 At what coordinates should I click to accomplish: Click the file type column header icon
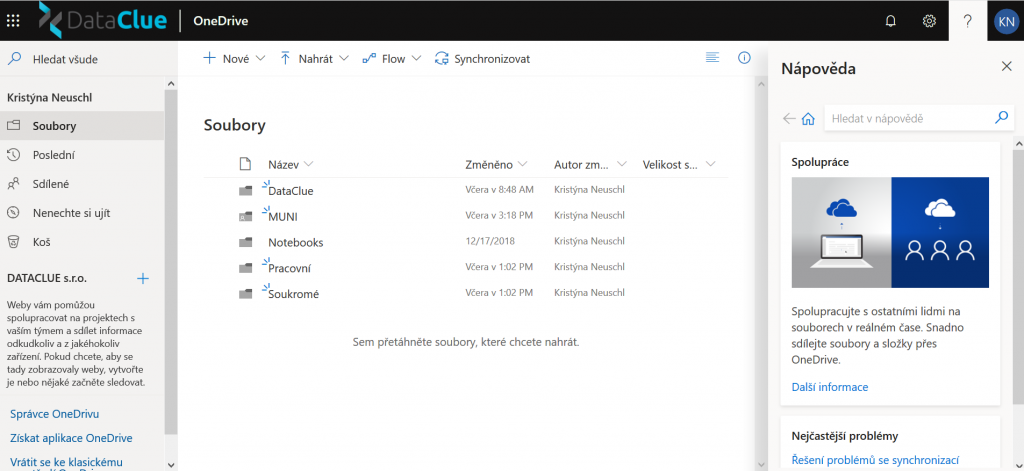pos(245,164)
